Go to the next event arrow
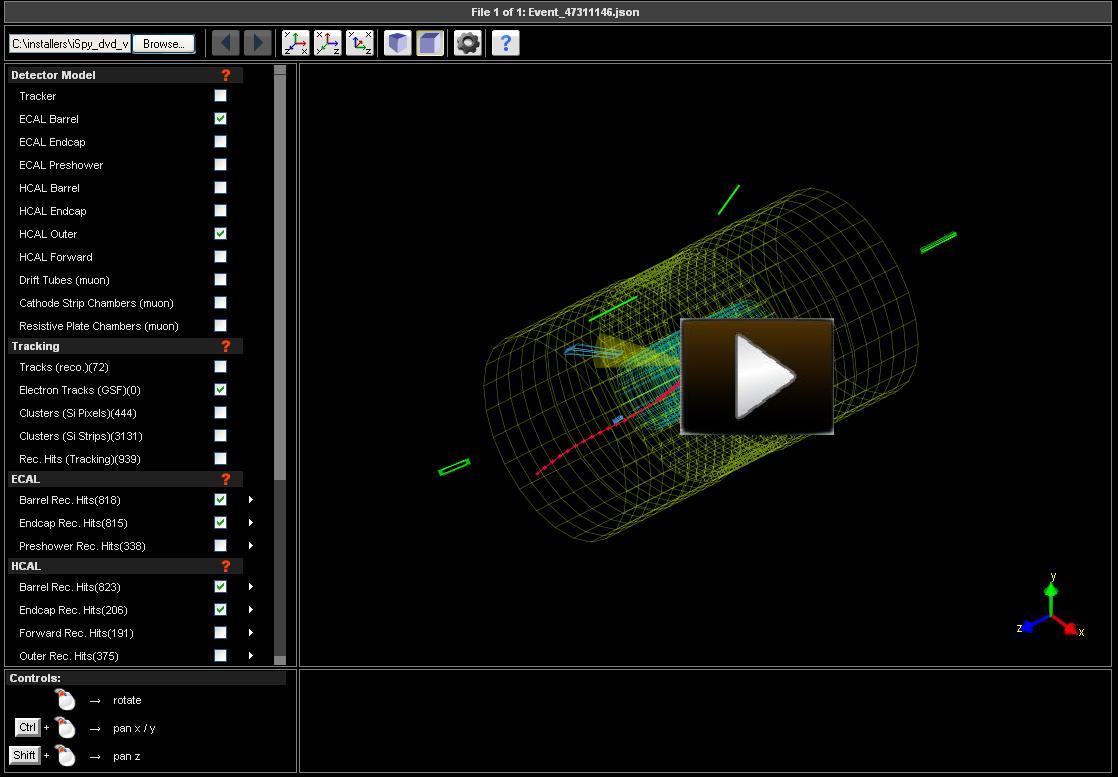 coord(257,43)
